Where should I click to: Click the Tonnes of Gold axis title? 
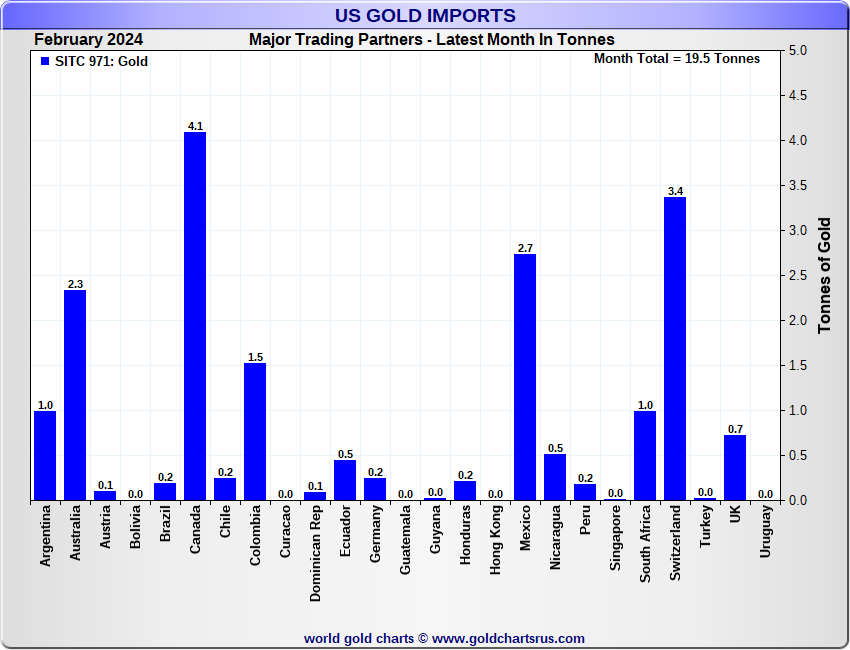click(x=825, y=275)
